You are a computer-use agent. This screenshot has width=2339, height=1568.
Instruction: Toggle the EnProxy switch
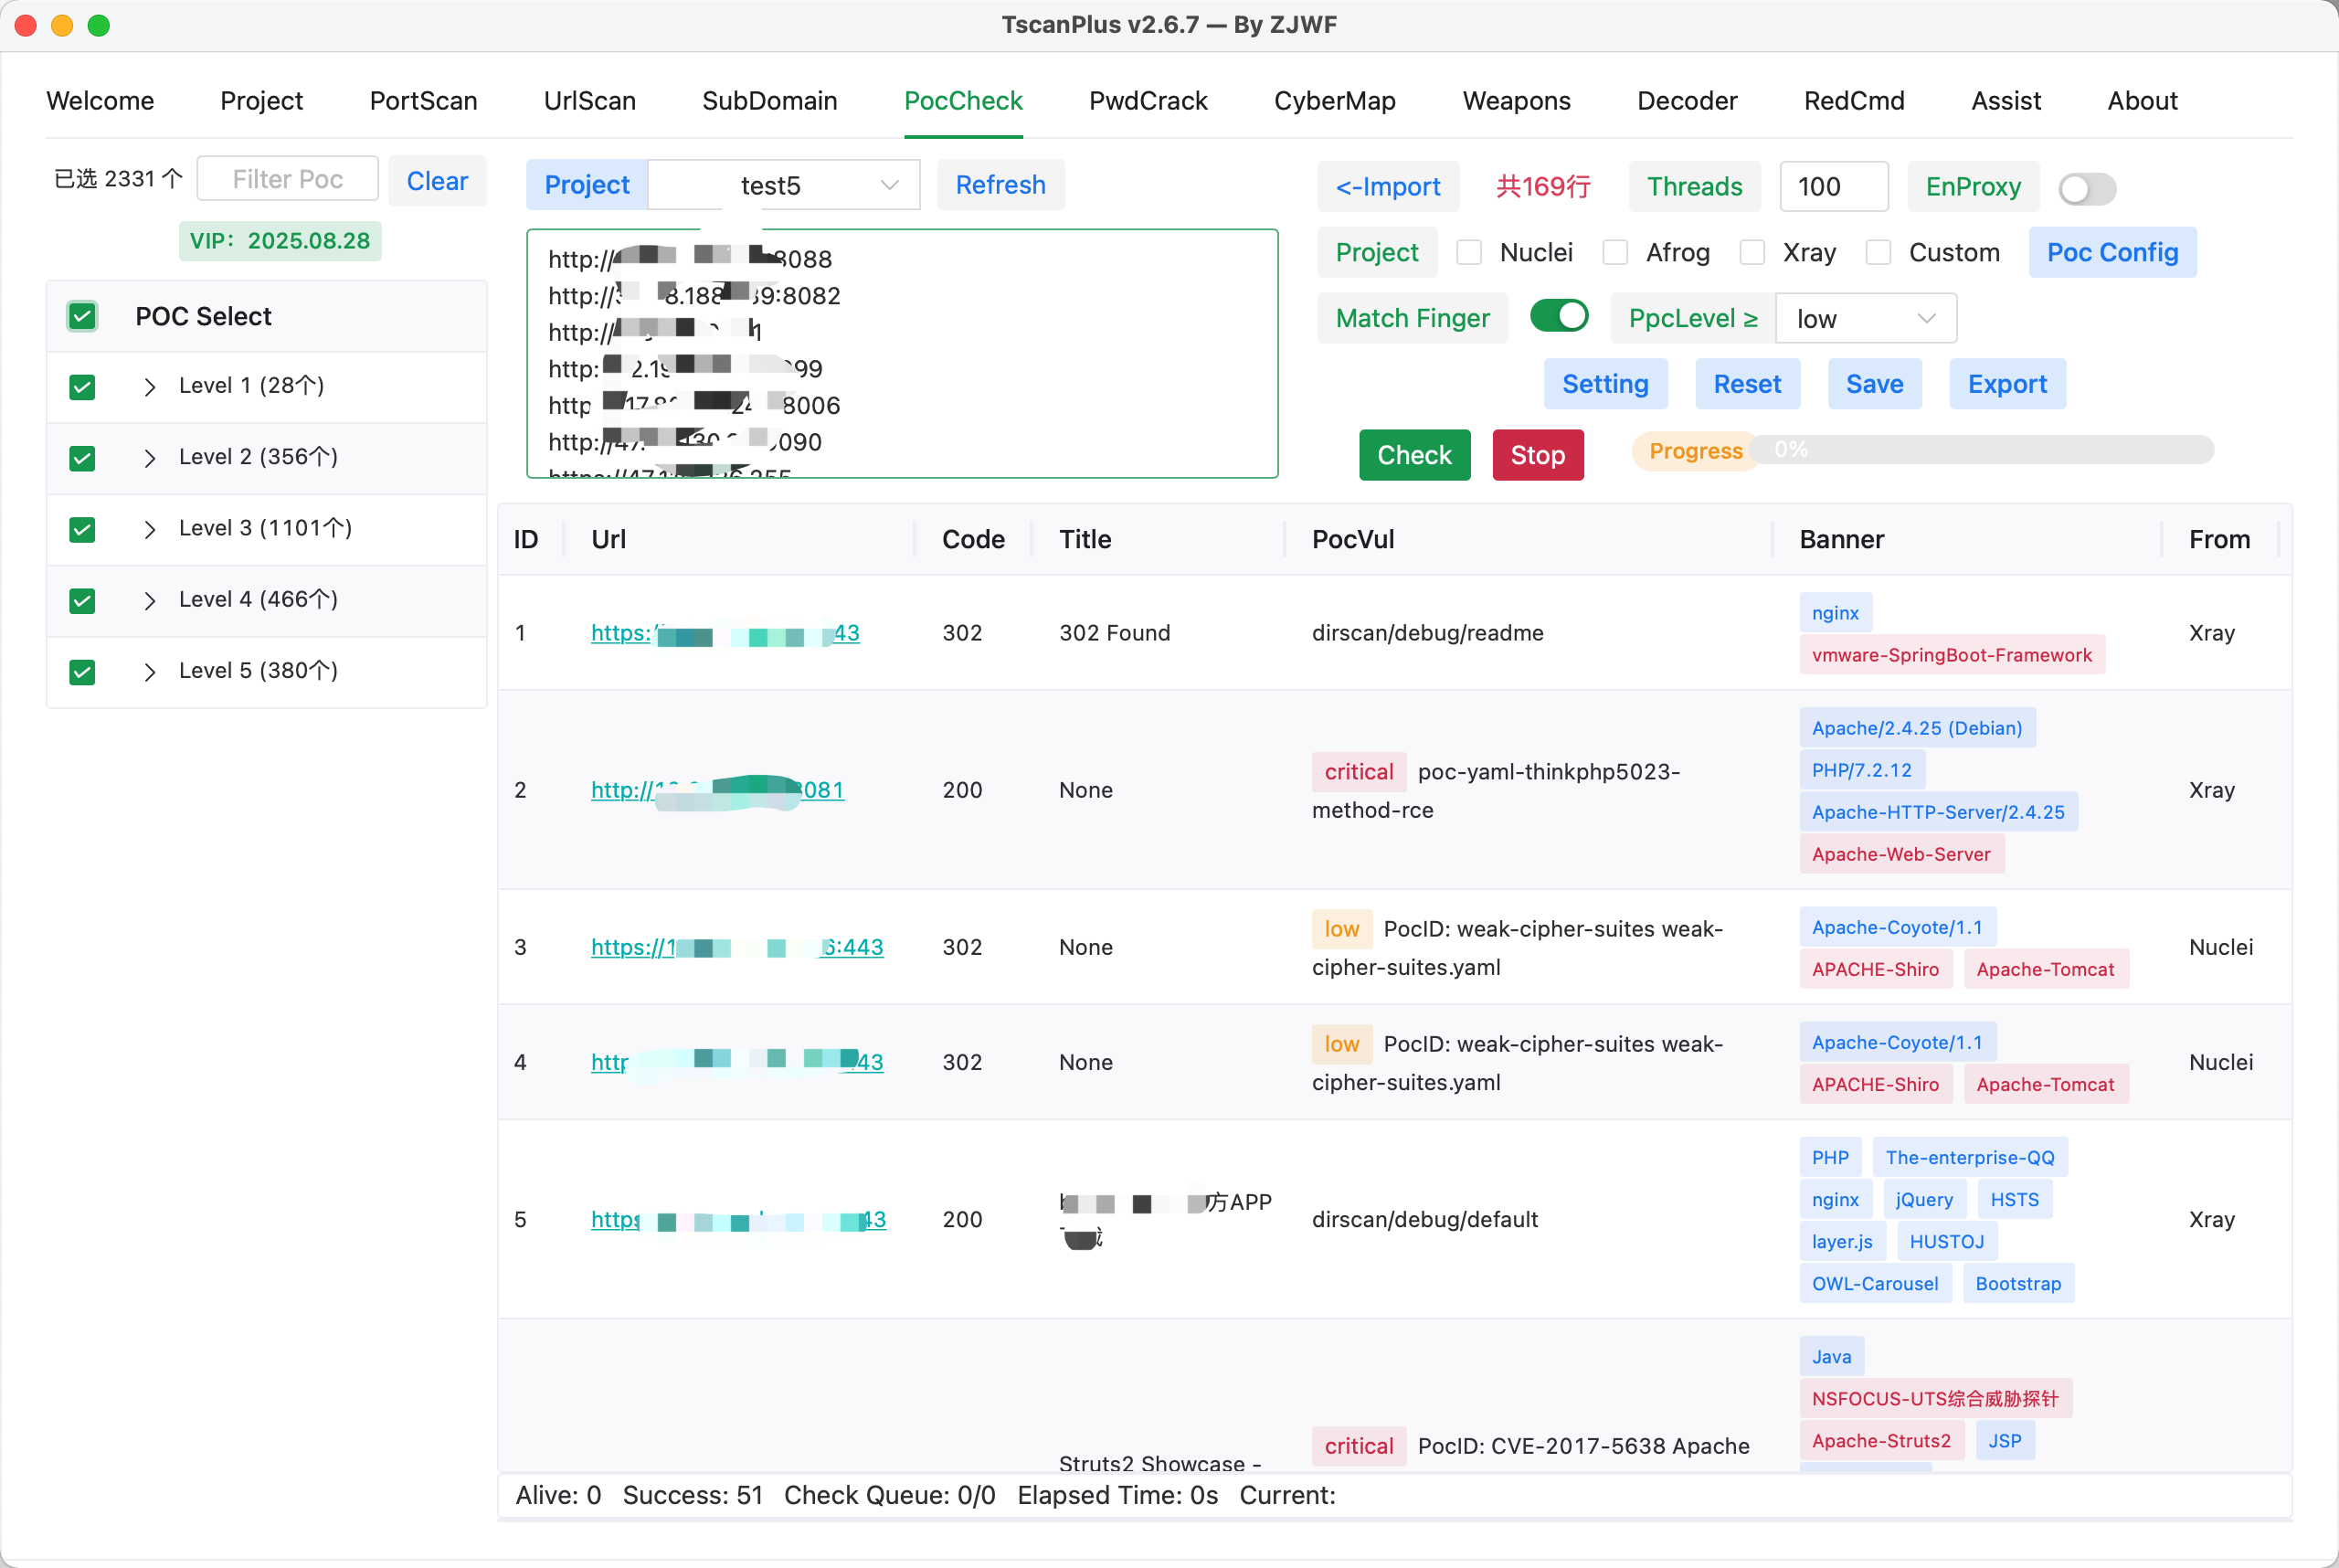point(2087,188)
